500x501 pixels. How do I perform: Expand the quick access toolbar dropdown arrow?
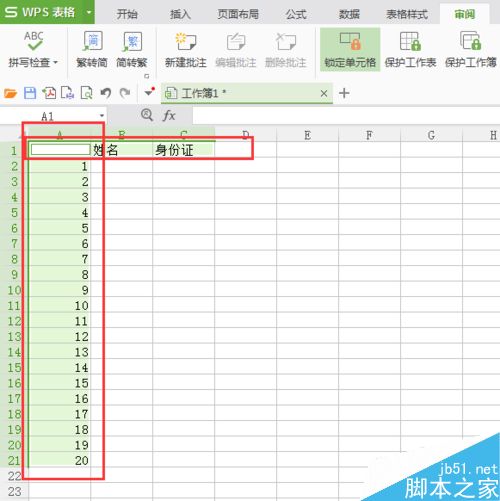click(x=149, y=92)
